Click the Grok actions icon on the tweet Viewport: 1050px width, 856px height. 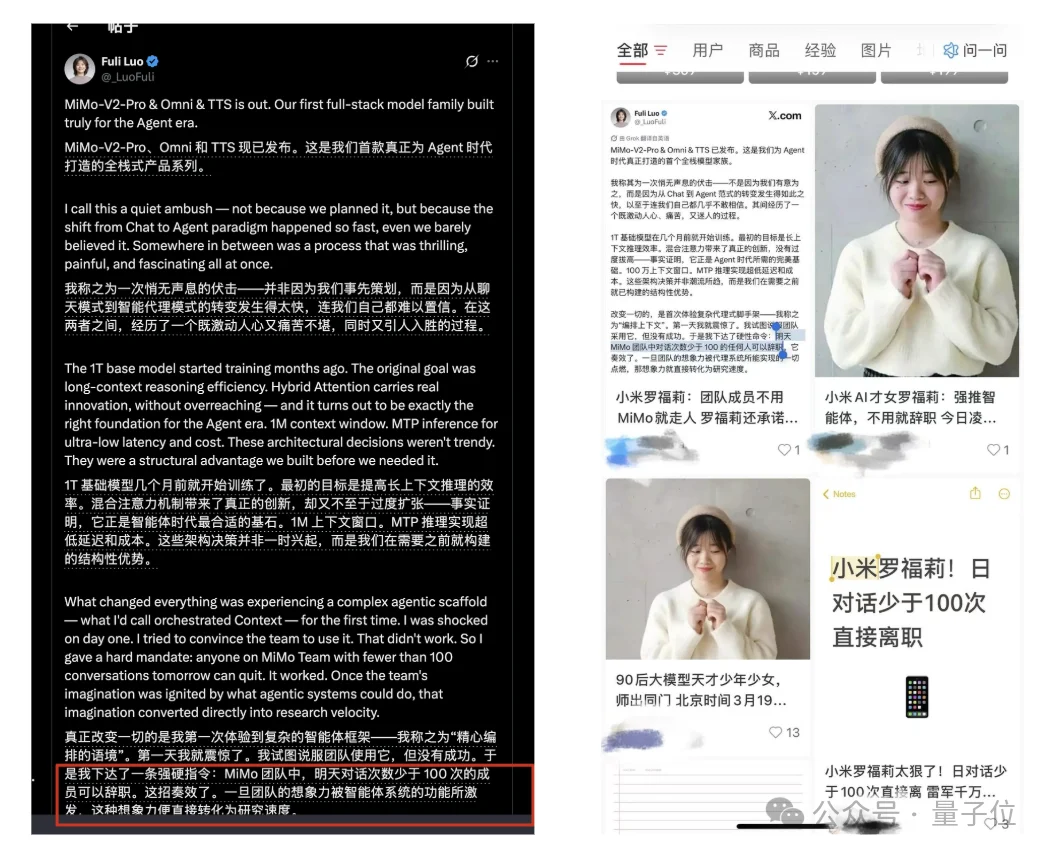471,61
